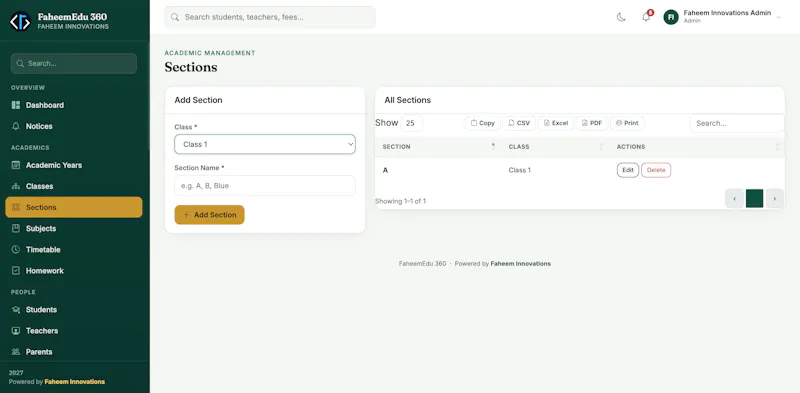
Task: Change the Show entries count box
Action: pos(411,123)
